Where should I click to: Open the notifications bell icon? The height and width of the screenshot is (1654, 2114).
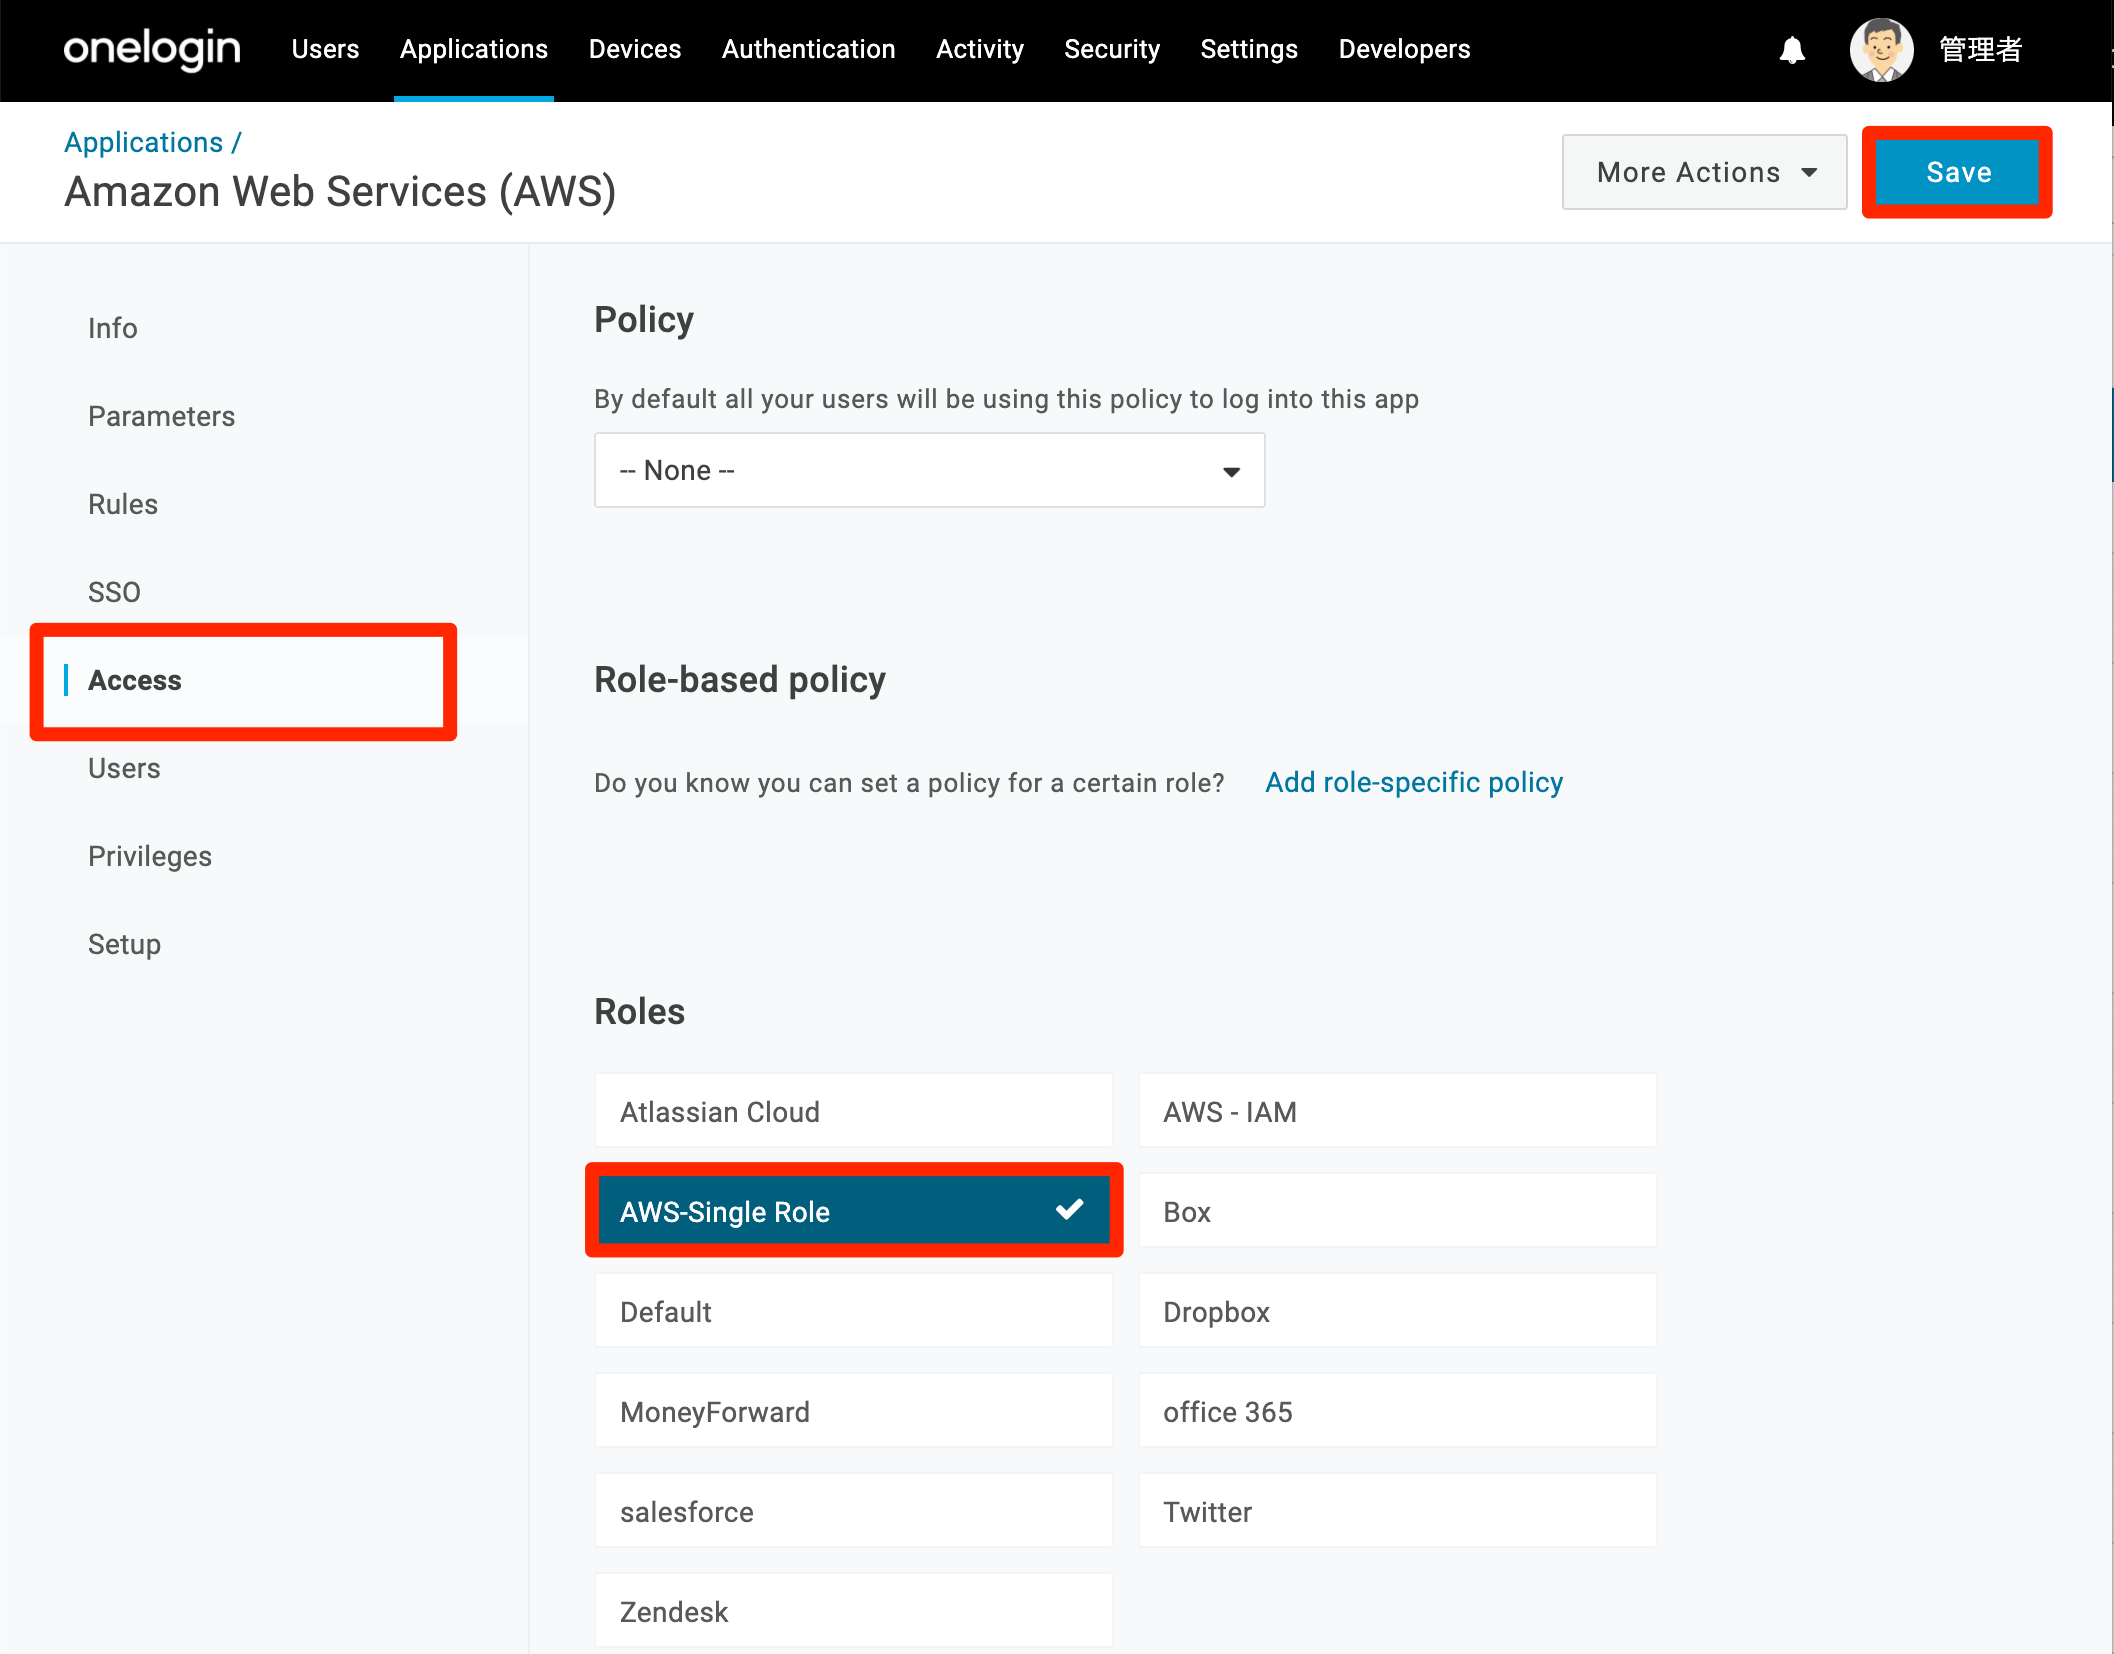pyautogui.click(x=1792, y=49)
